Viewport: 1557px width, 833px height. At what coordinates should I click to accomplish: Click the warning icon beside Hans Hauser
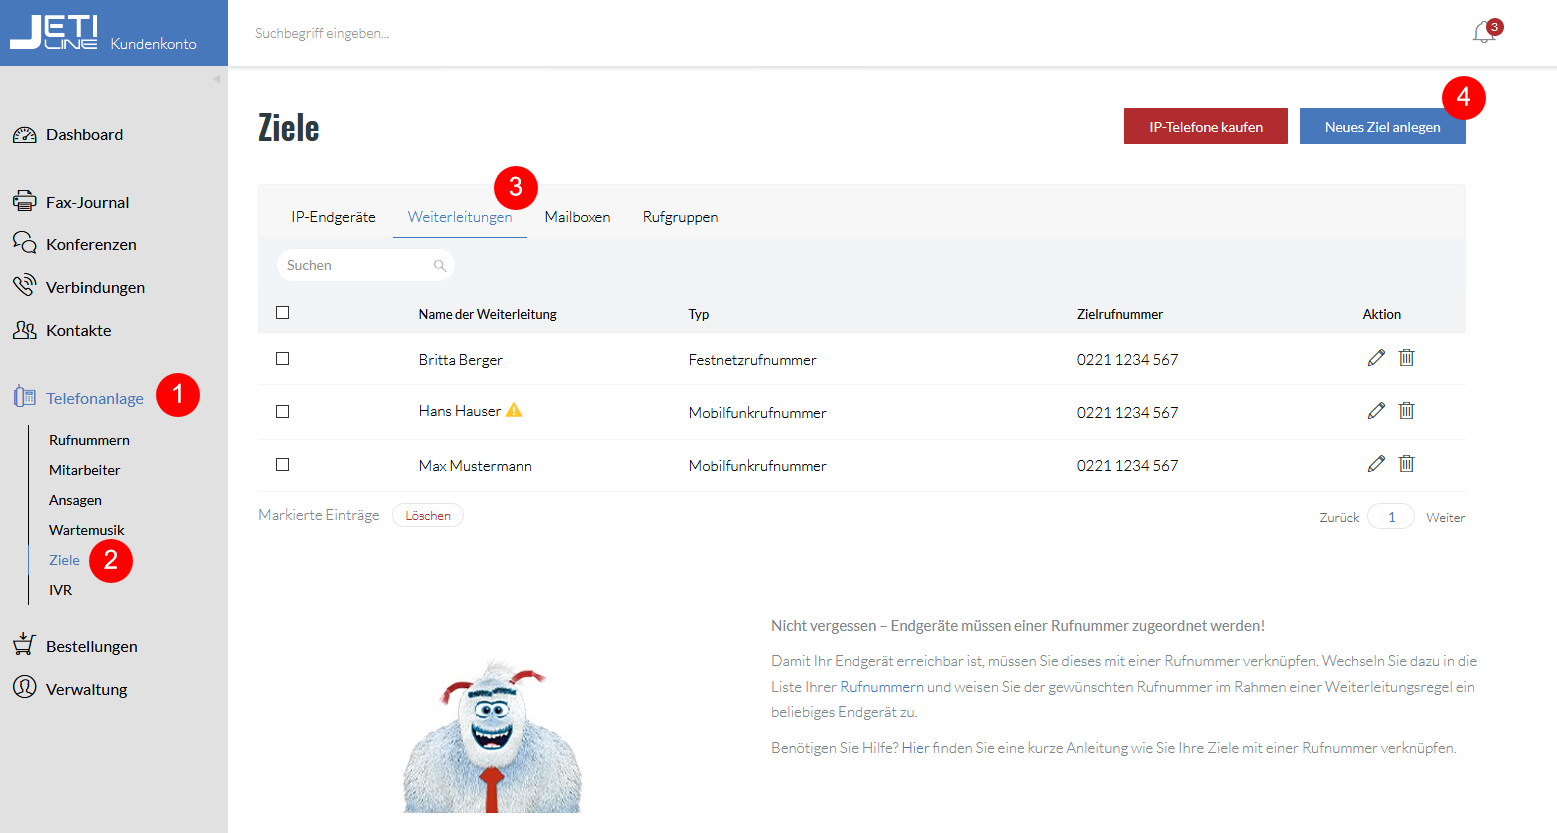pos(514,410)
